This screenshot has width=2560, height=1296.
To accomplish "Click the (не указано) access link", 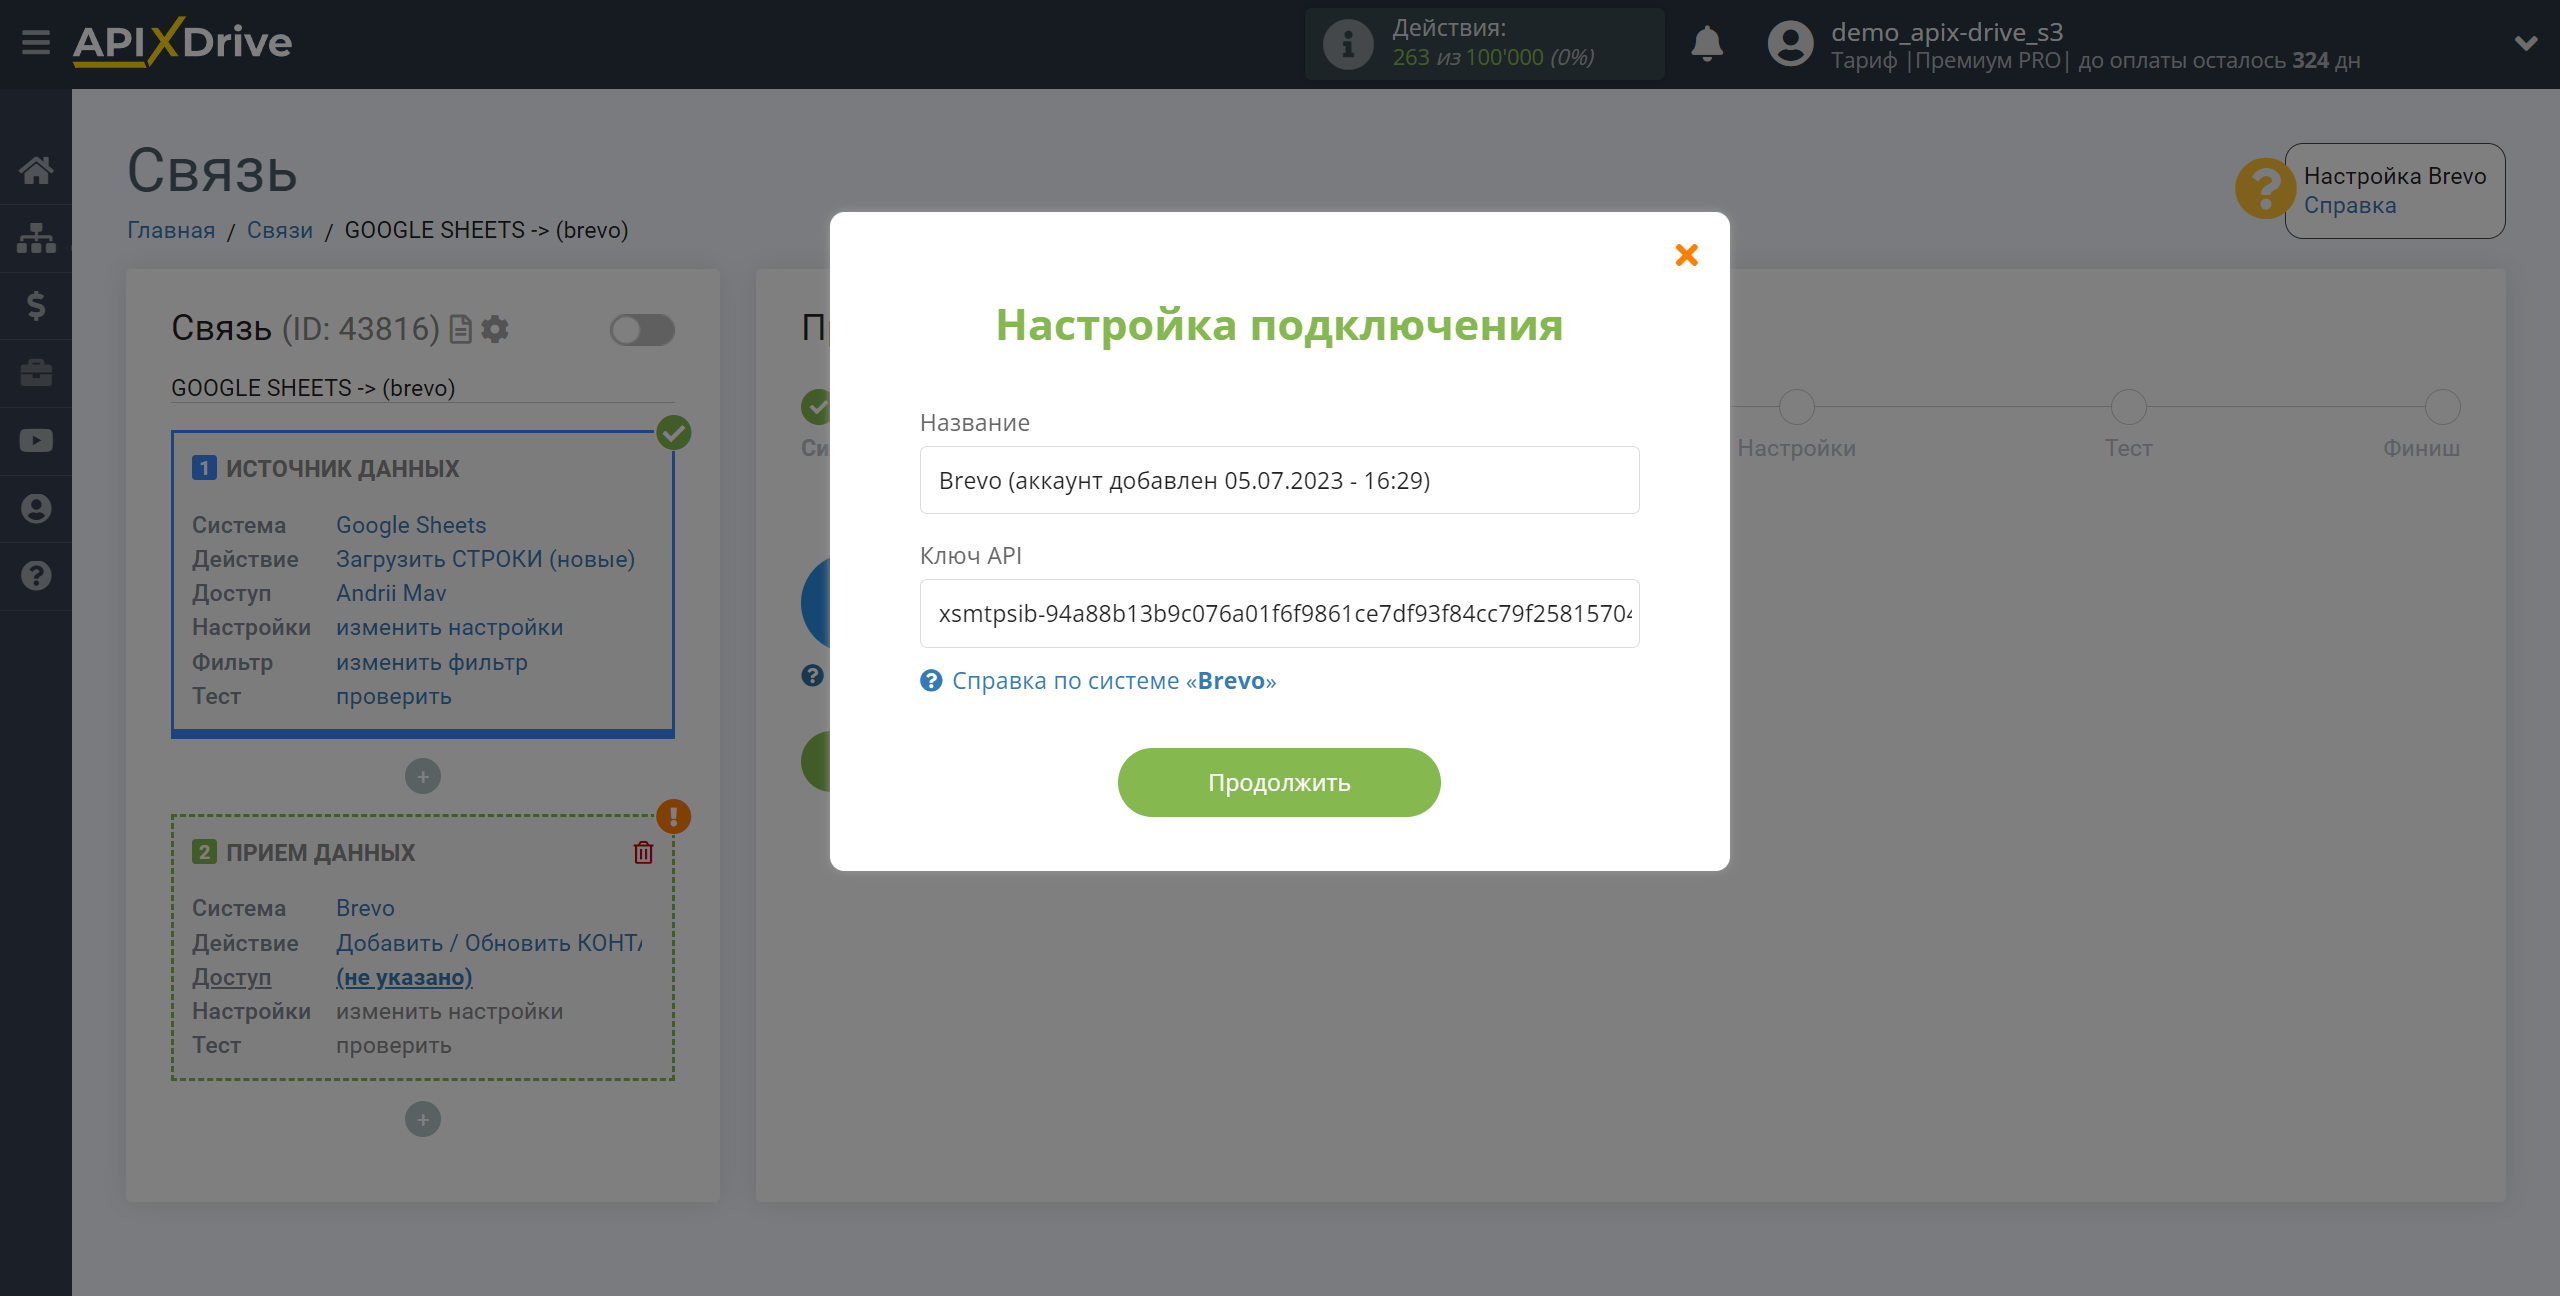I will (404, 977).
